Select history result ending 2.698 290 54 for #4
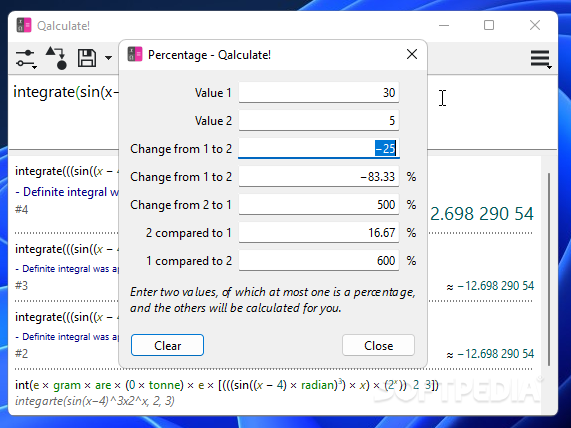The height and width of the screenshot is (428, 571). pyautogui.click(x=481, y=214)
